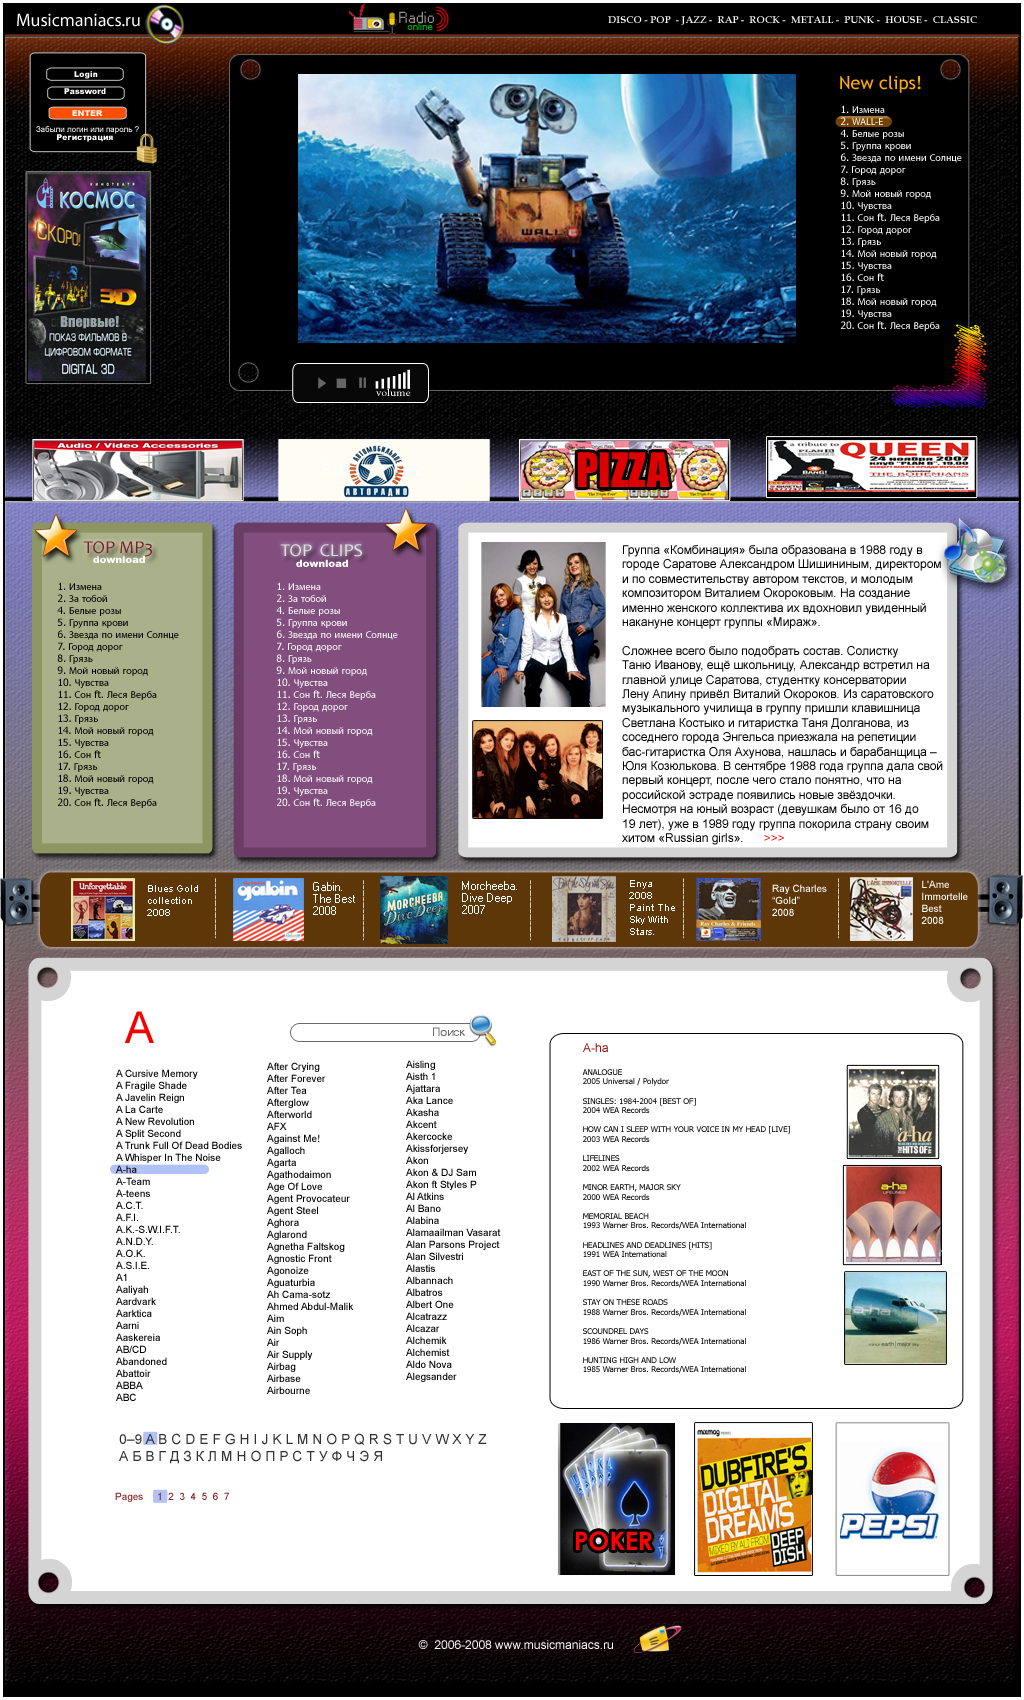Select Группа крови in TOP CLIPS list
1024x1700 pixels.
pyautogui.click(x=312, y=623)
